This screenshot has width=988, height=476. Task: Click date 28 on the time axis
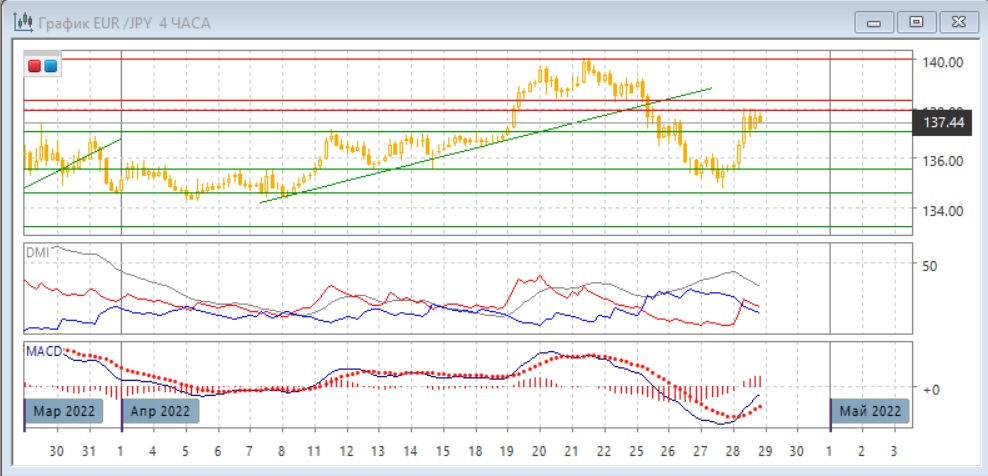tap(733, 451)
